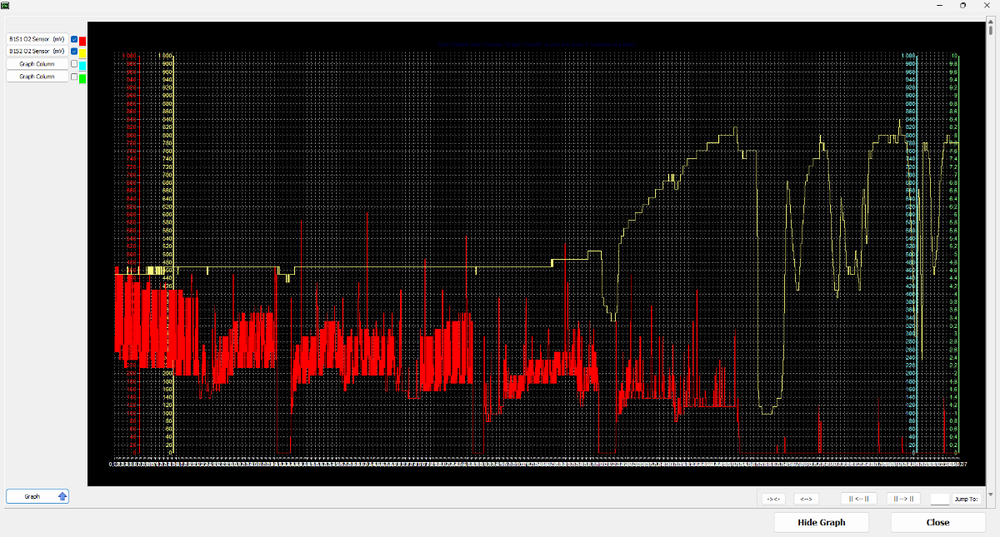1000x537 pixels.
Task: Click the application icon in title bar
Action: click(x=5, y=5)
